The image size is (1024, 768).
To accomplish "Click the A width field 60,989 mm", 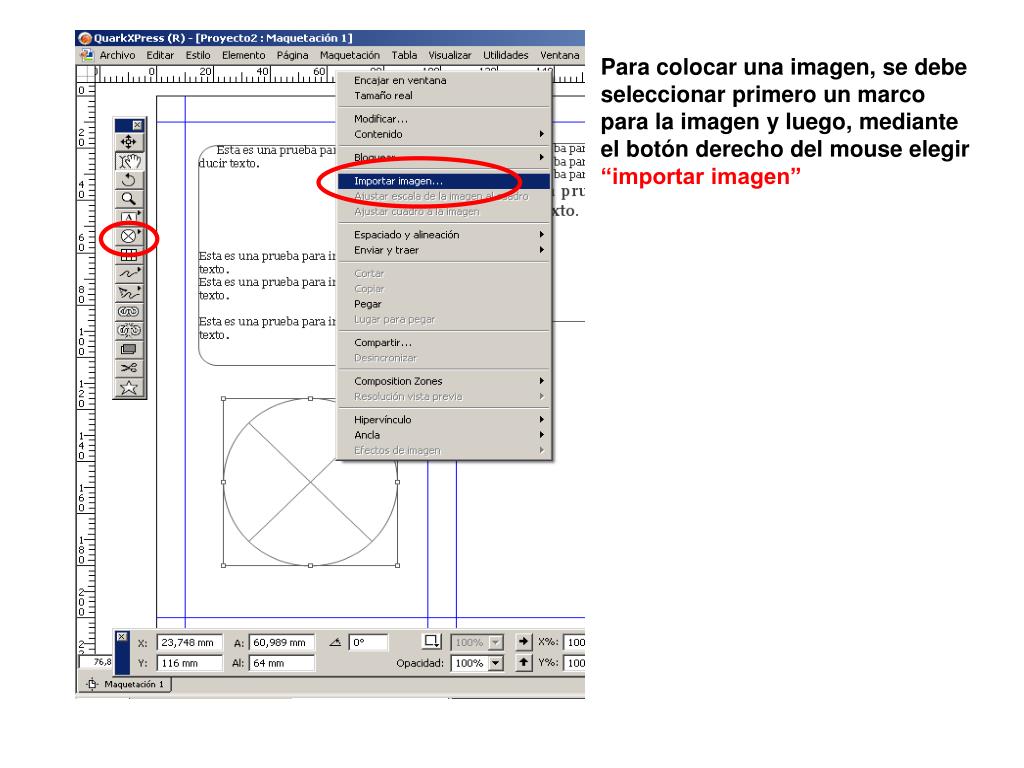I will (281, 643).
